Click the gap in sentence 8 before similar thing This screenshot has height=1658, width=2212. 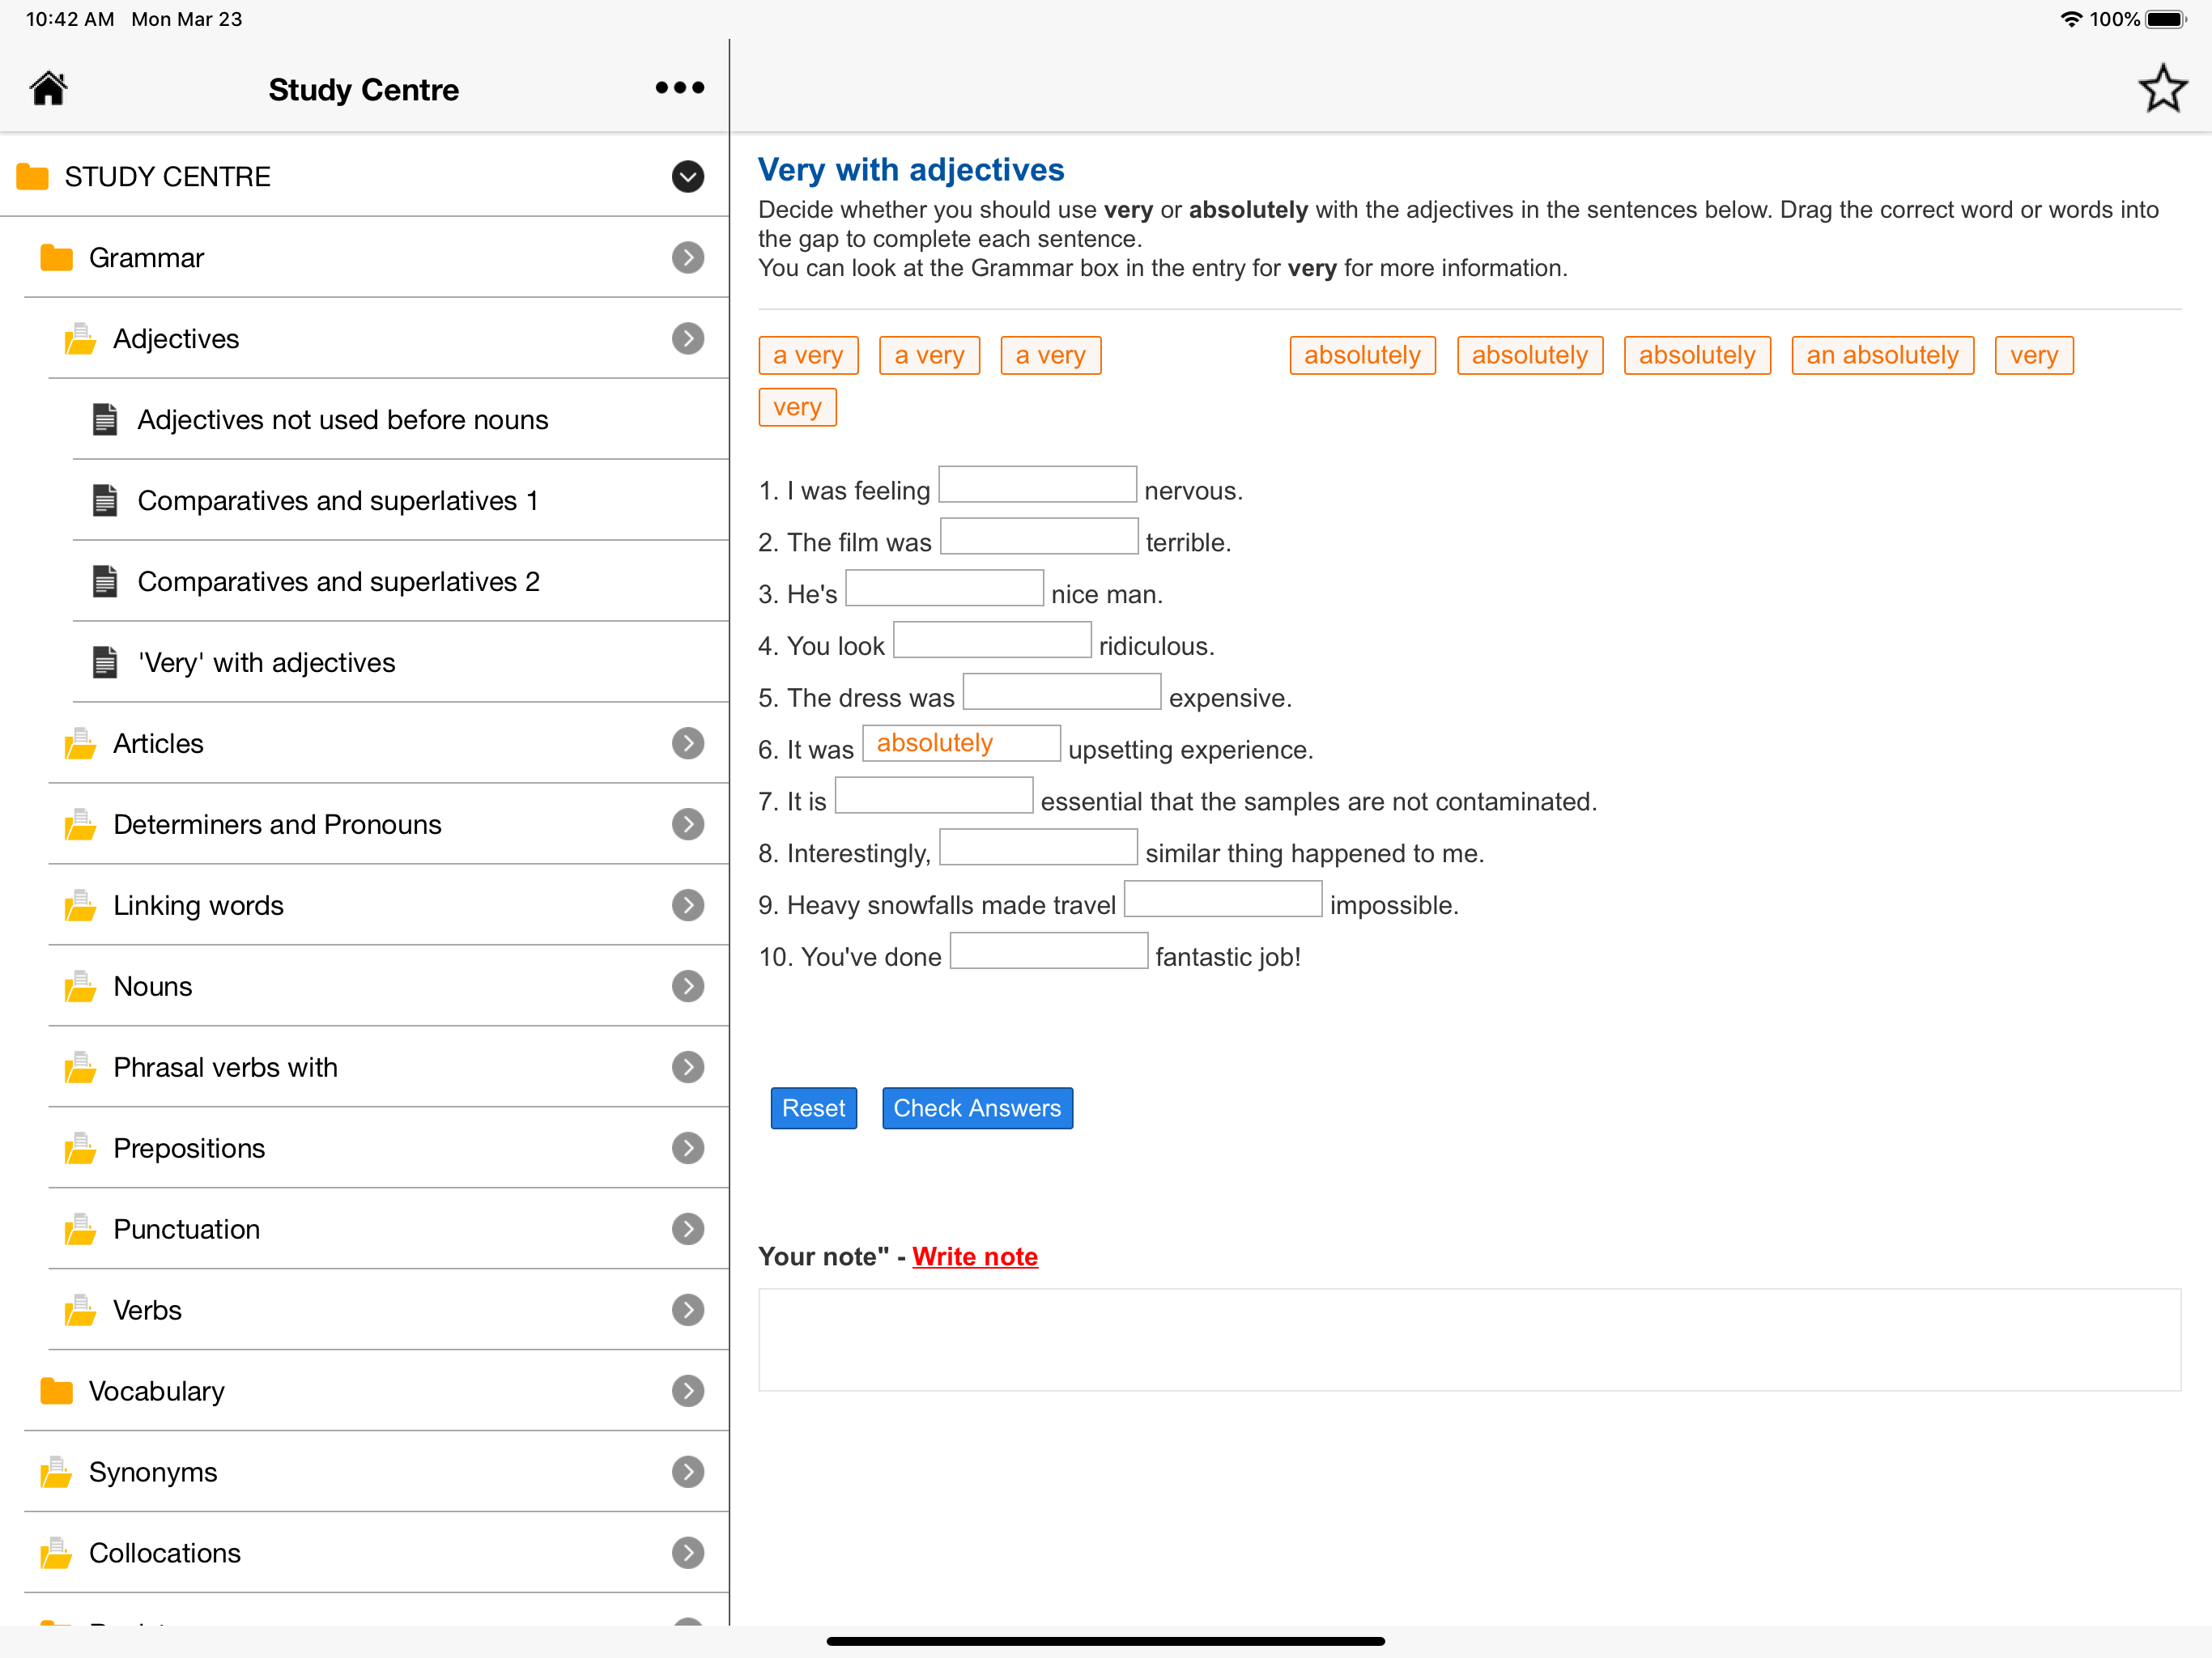coord(1038,848)
